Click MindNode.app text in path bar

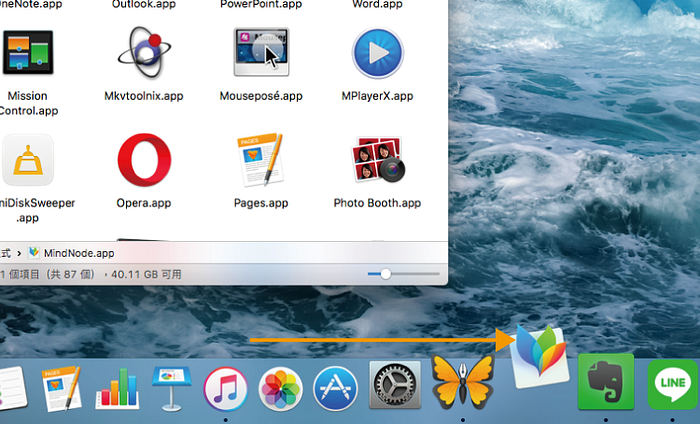[79, 253]
